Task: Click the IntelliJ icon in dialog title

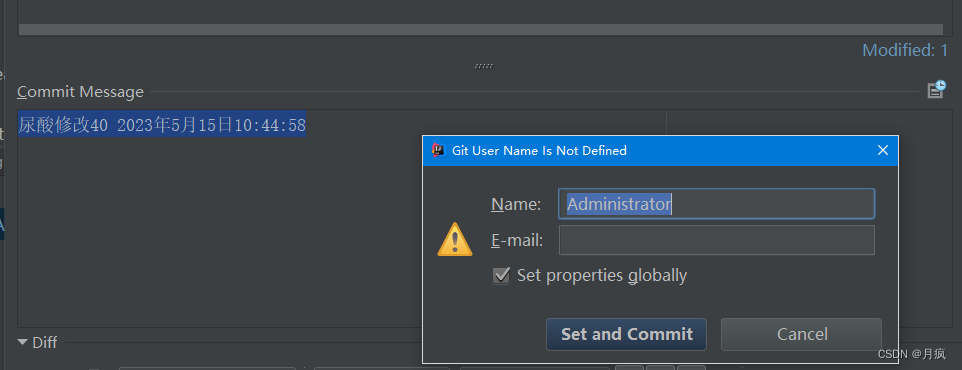Action: (438, 150)
